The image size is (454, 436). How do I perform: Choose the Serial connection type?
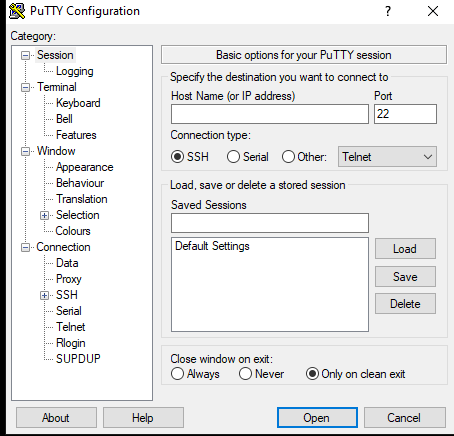point(233,156)
